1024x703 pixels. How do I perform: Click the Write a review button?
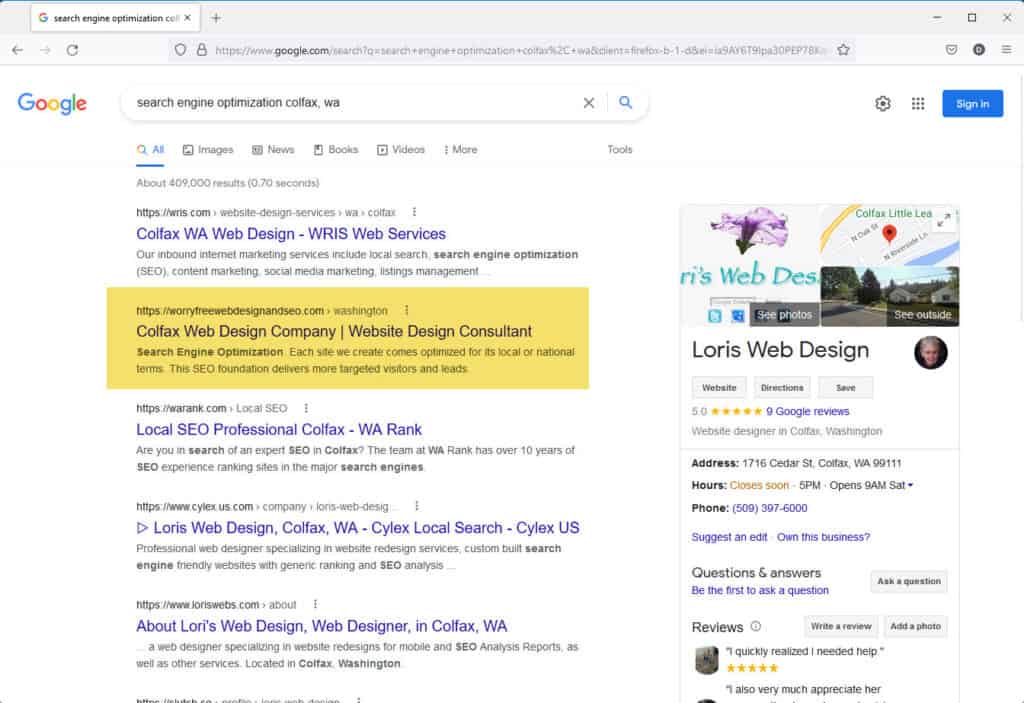coord(841,626)
